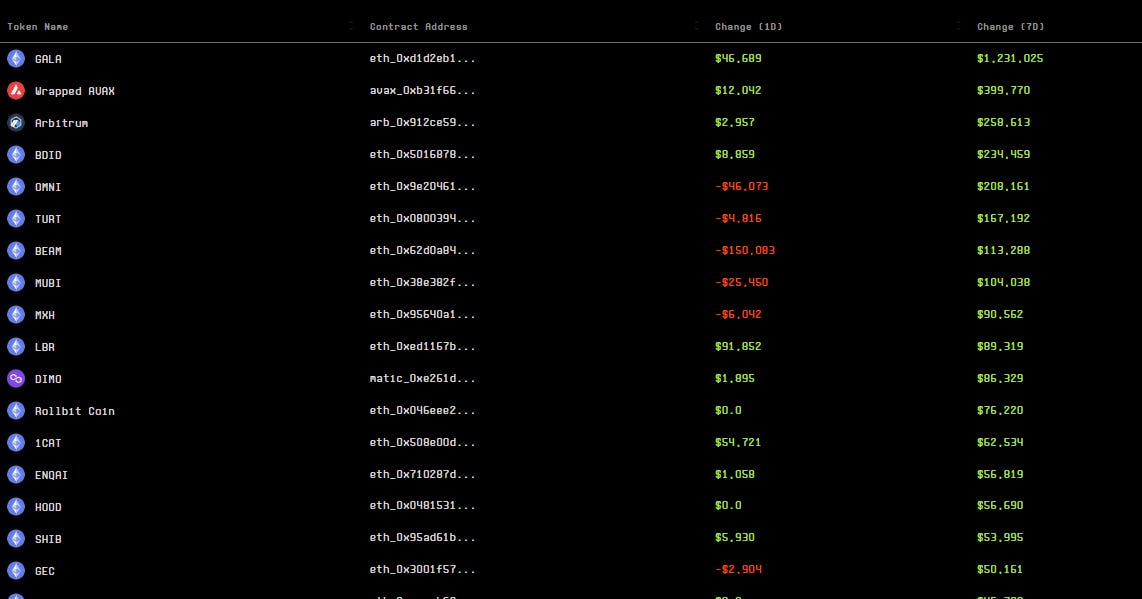The width and height of the screenshot is (1142, 599).
Task: Click the BDID Ethereum icon
Action: click(16, 154)
